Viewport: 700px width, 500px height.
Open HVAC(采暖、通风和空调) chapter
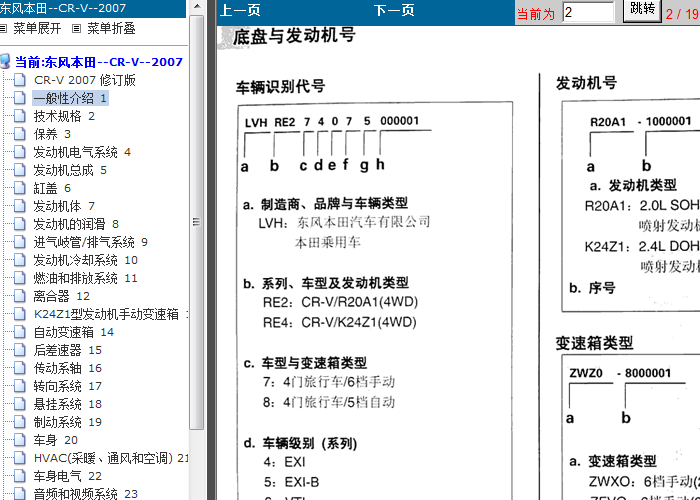[111, 458]
